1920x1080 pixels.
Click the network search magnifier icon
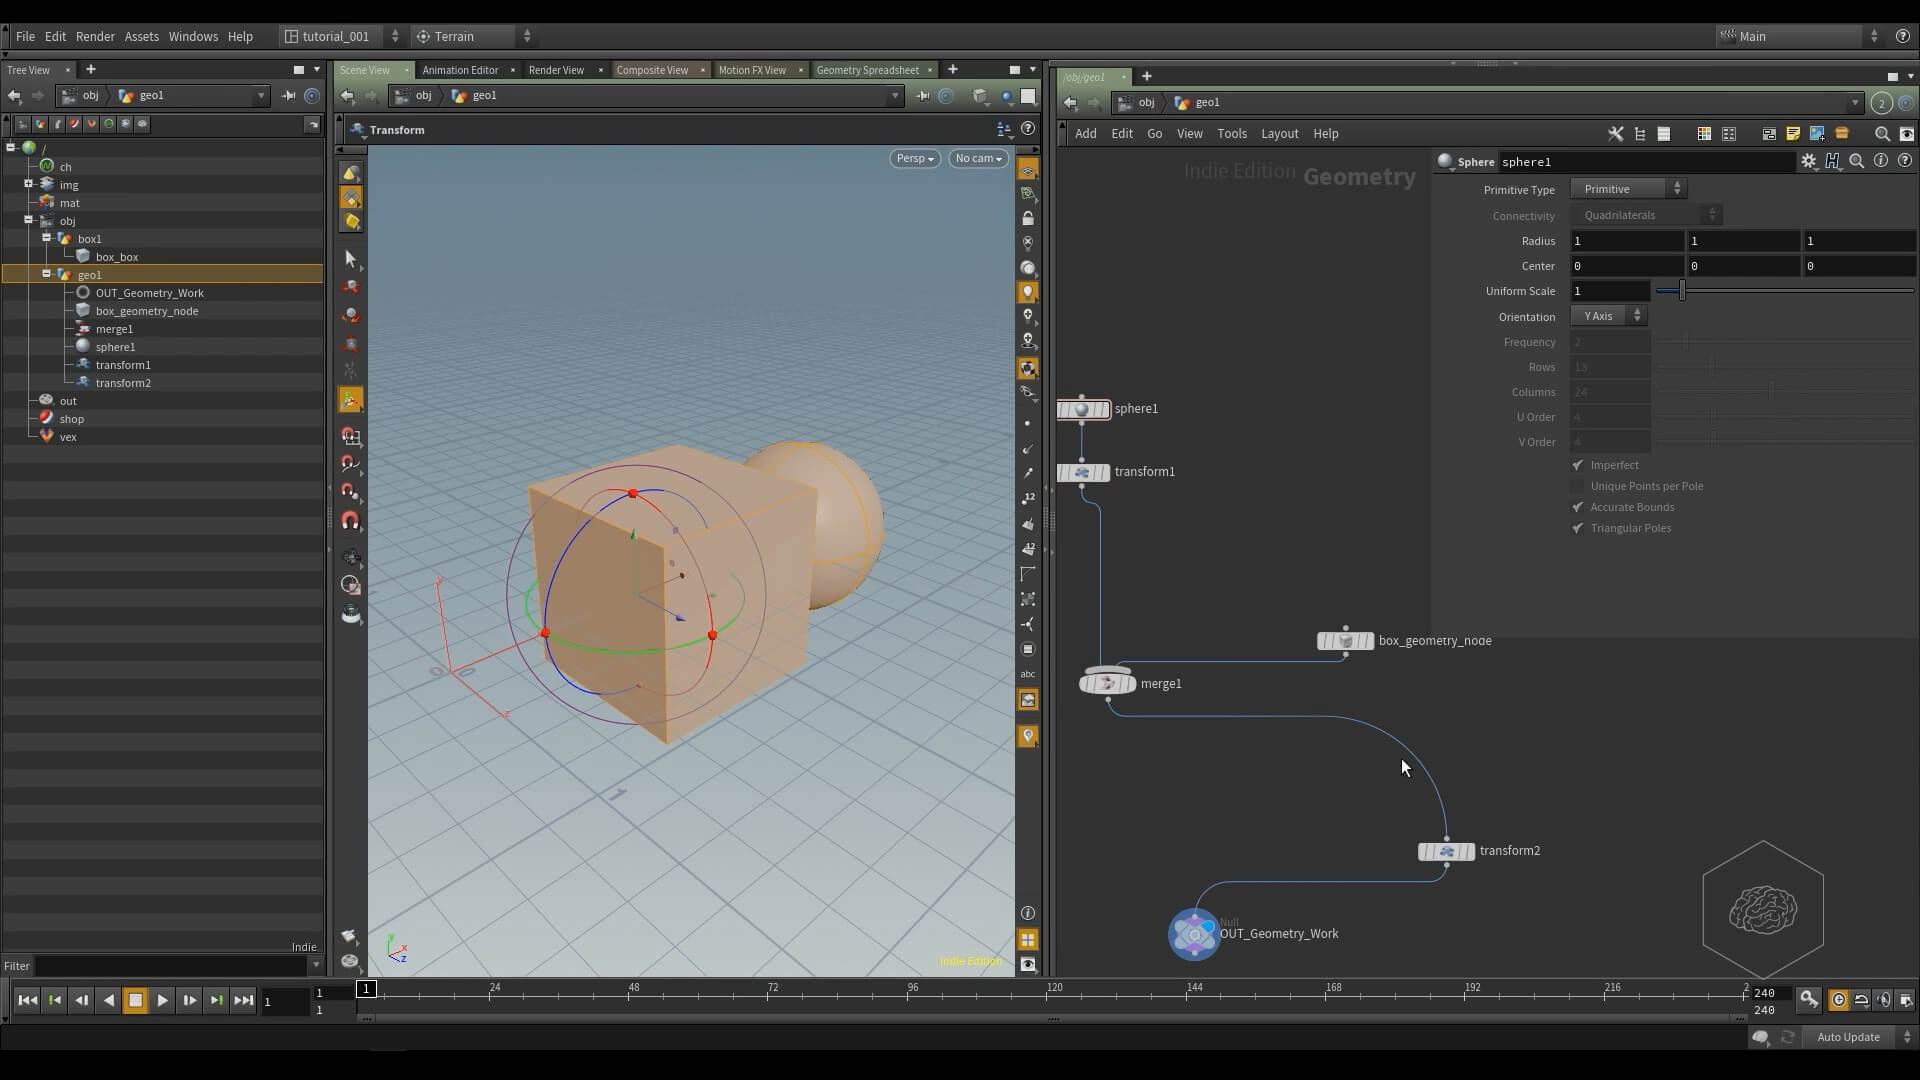pyautogui.click(x=1881, y=134)
